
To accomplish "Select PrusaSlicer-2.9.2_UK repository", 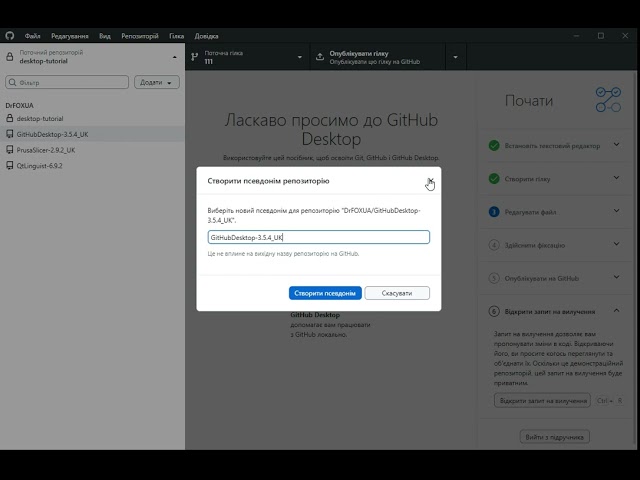I will coord(93,150).
